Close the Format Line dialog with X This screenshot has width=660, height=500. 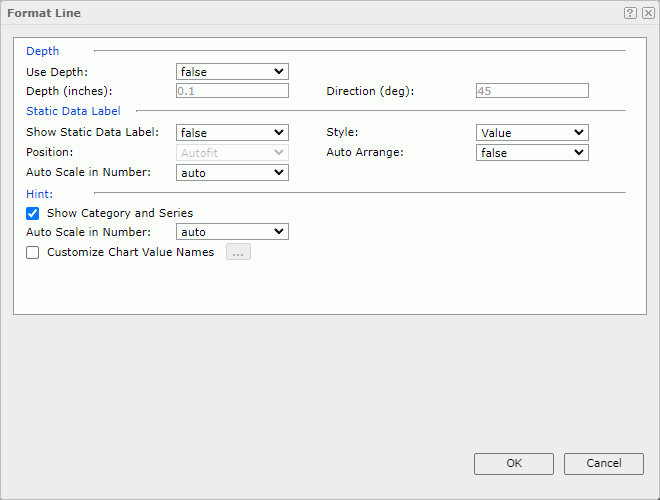[648, 13]
